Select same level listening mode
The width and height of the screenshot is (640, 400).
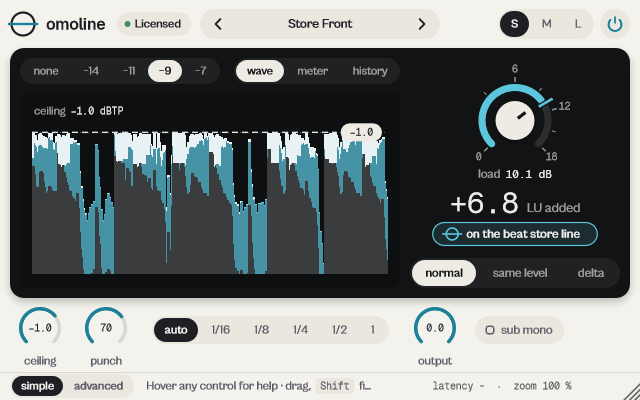[520, 273]
